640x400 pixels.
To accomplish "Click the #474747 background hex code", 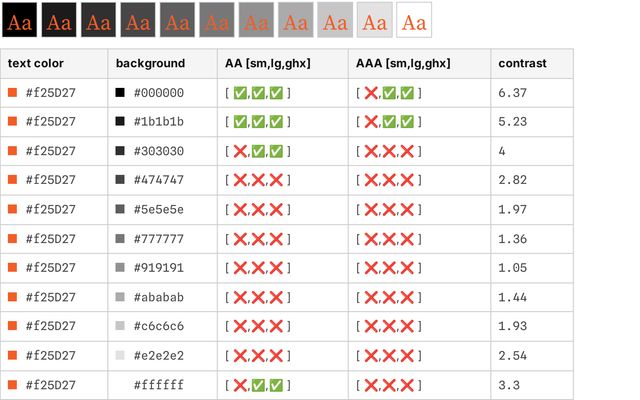I will (x=158, y=180).
